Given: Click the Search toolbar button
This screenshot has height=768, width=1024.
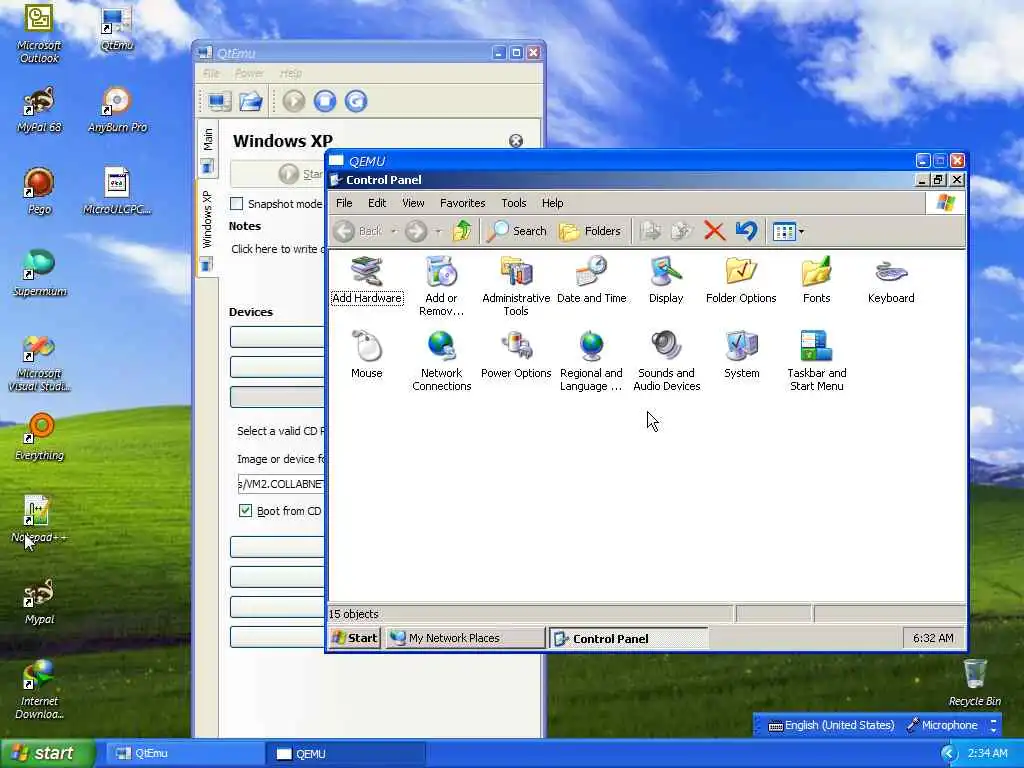Looking at the screenshot, I should [x=516, y=231].
